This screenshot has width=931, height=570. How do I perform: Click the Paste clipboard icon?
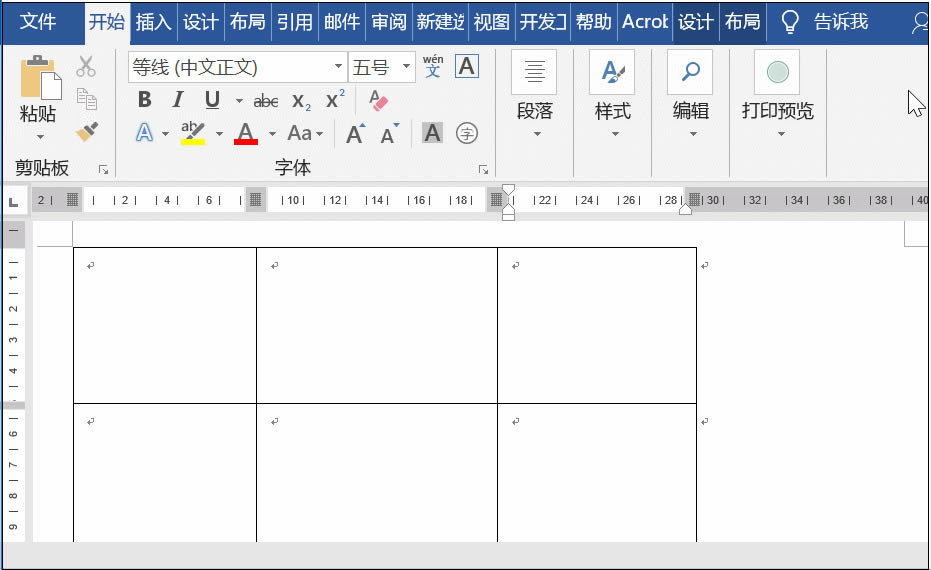coord(40,77)
